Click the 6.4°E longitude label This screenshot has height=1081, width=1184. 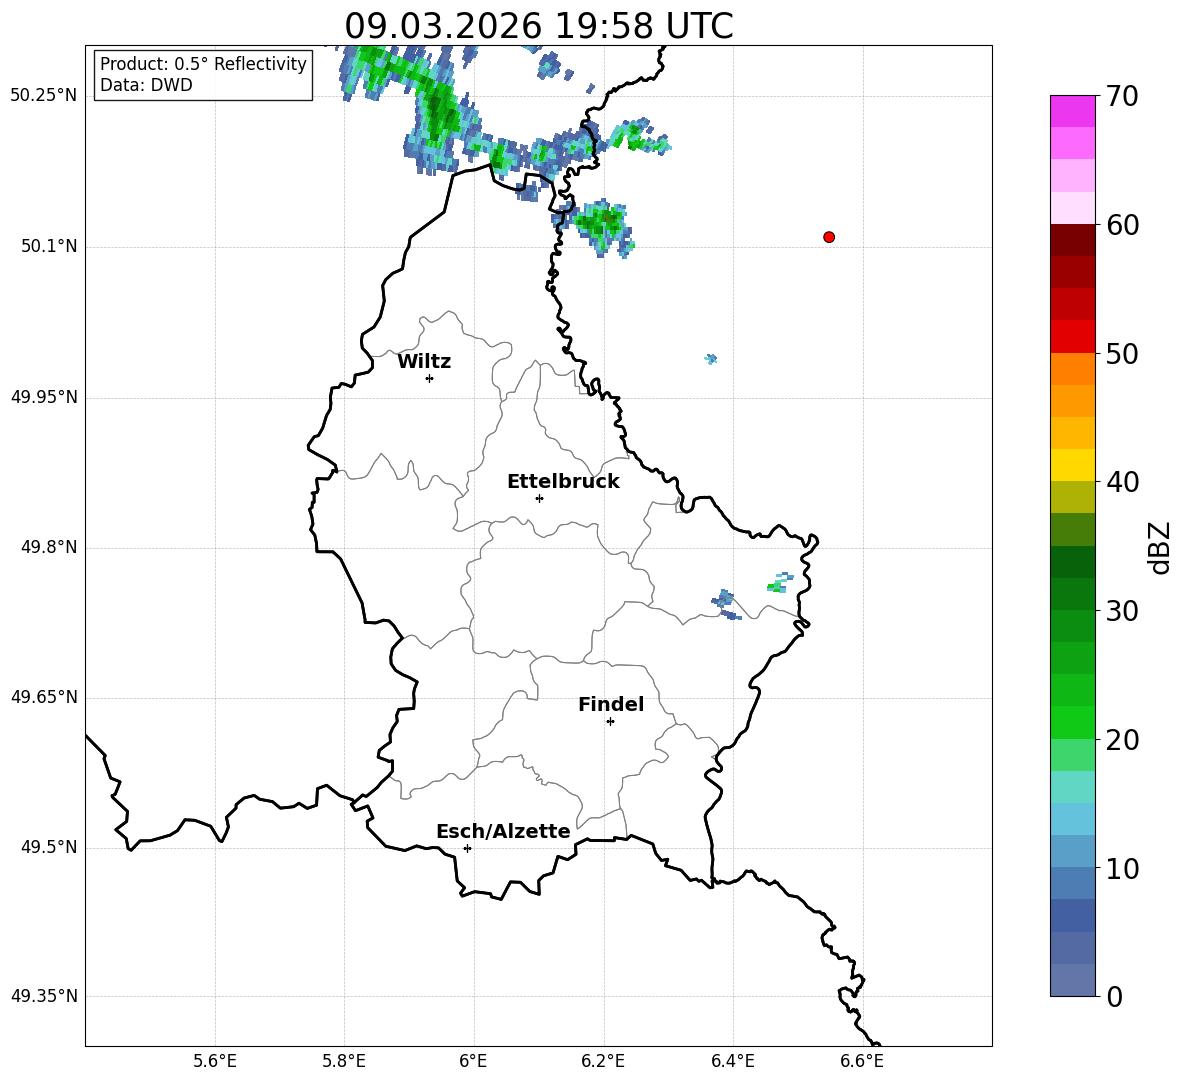pos(732,1061)
